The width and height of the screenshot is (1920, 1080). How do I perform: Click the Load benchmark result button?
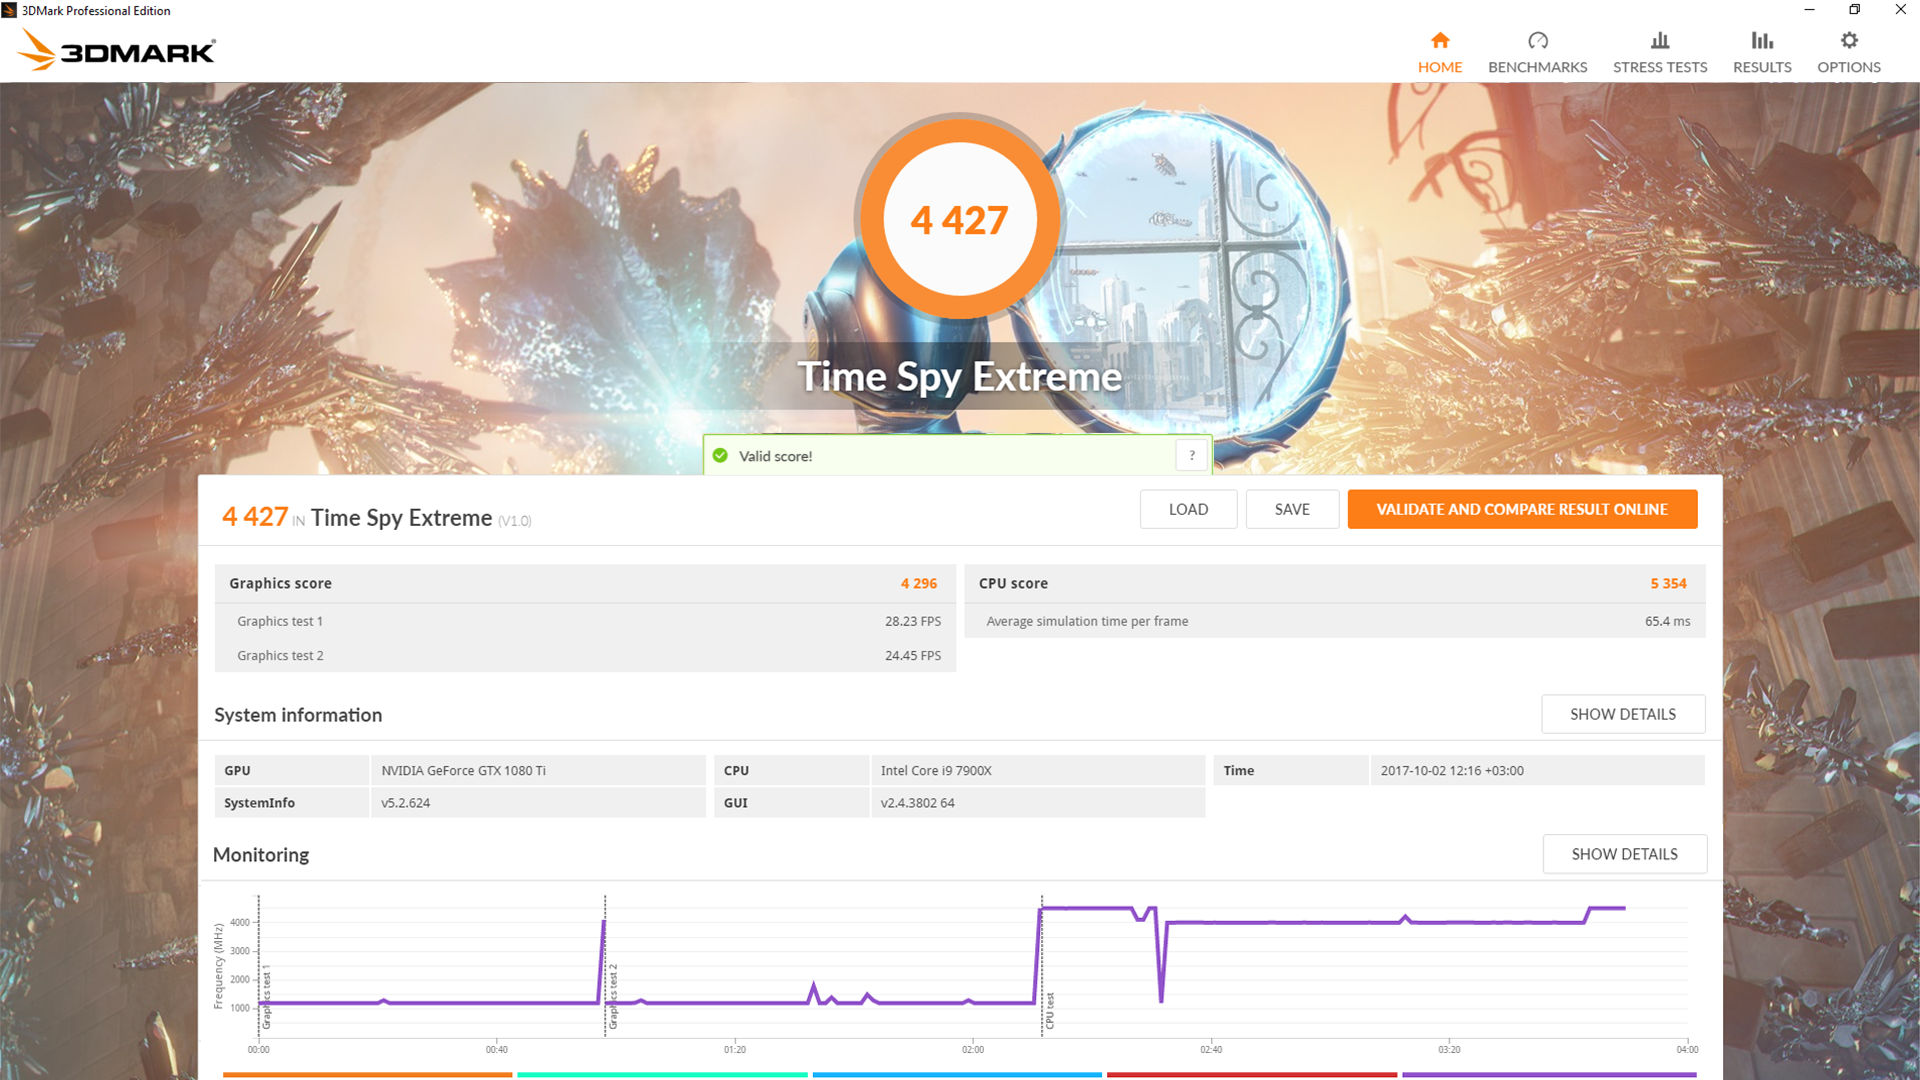click(x=1187, y=508)
